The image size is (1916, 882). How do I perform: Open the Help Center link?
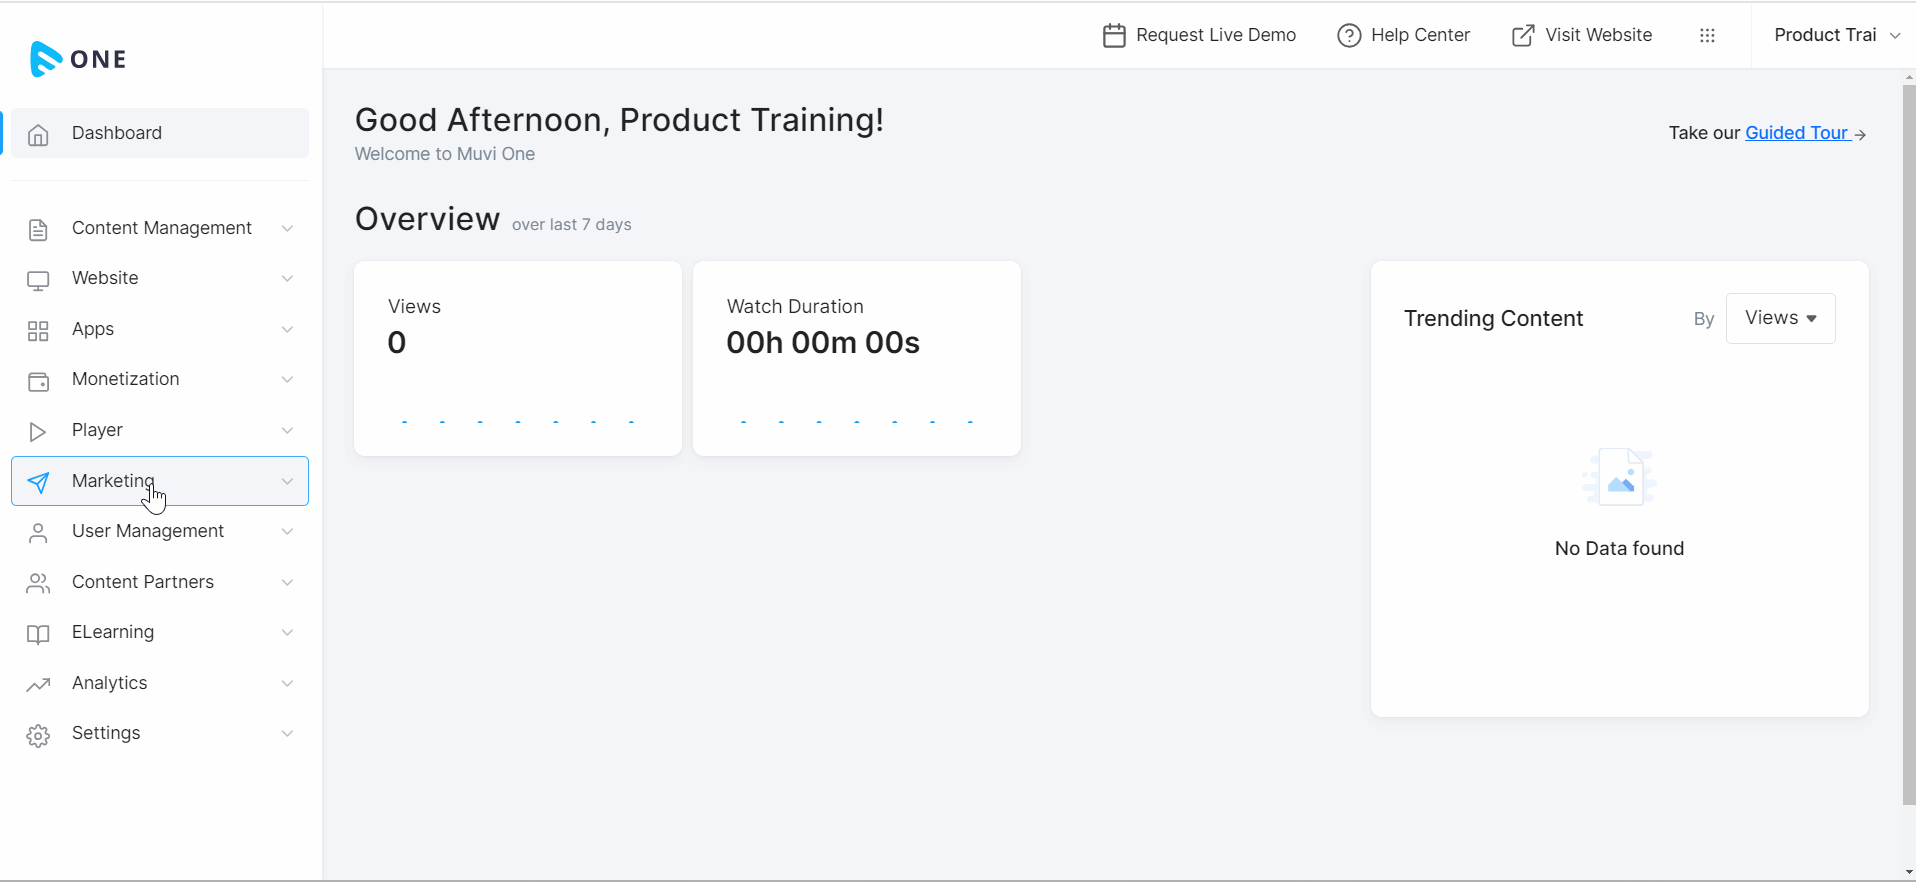point(1403,35)
